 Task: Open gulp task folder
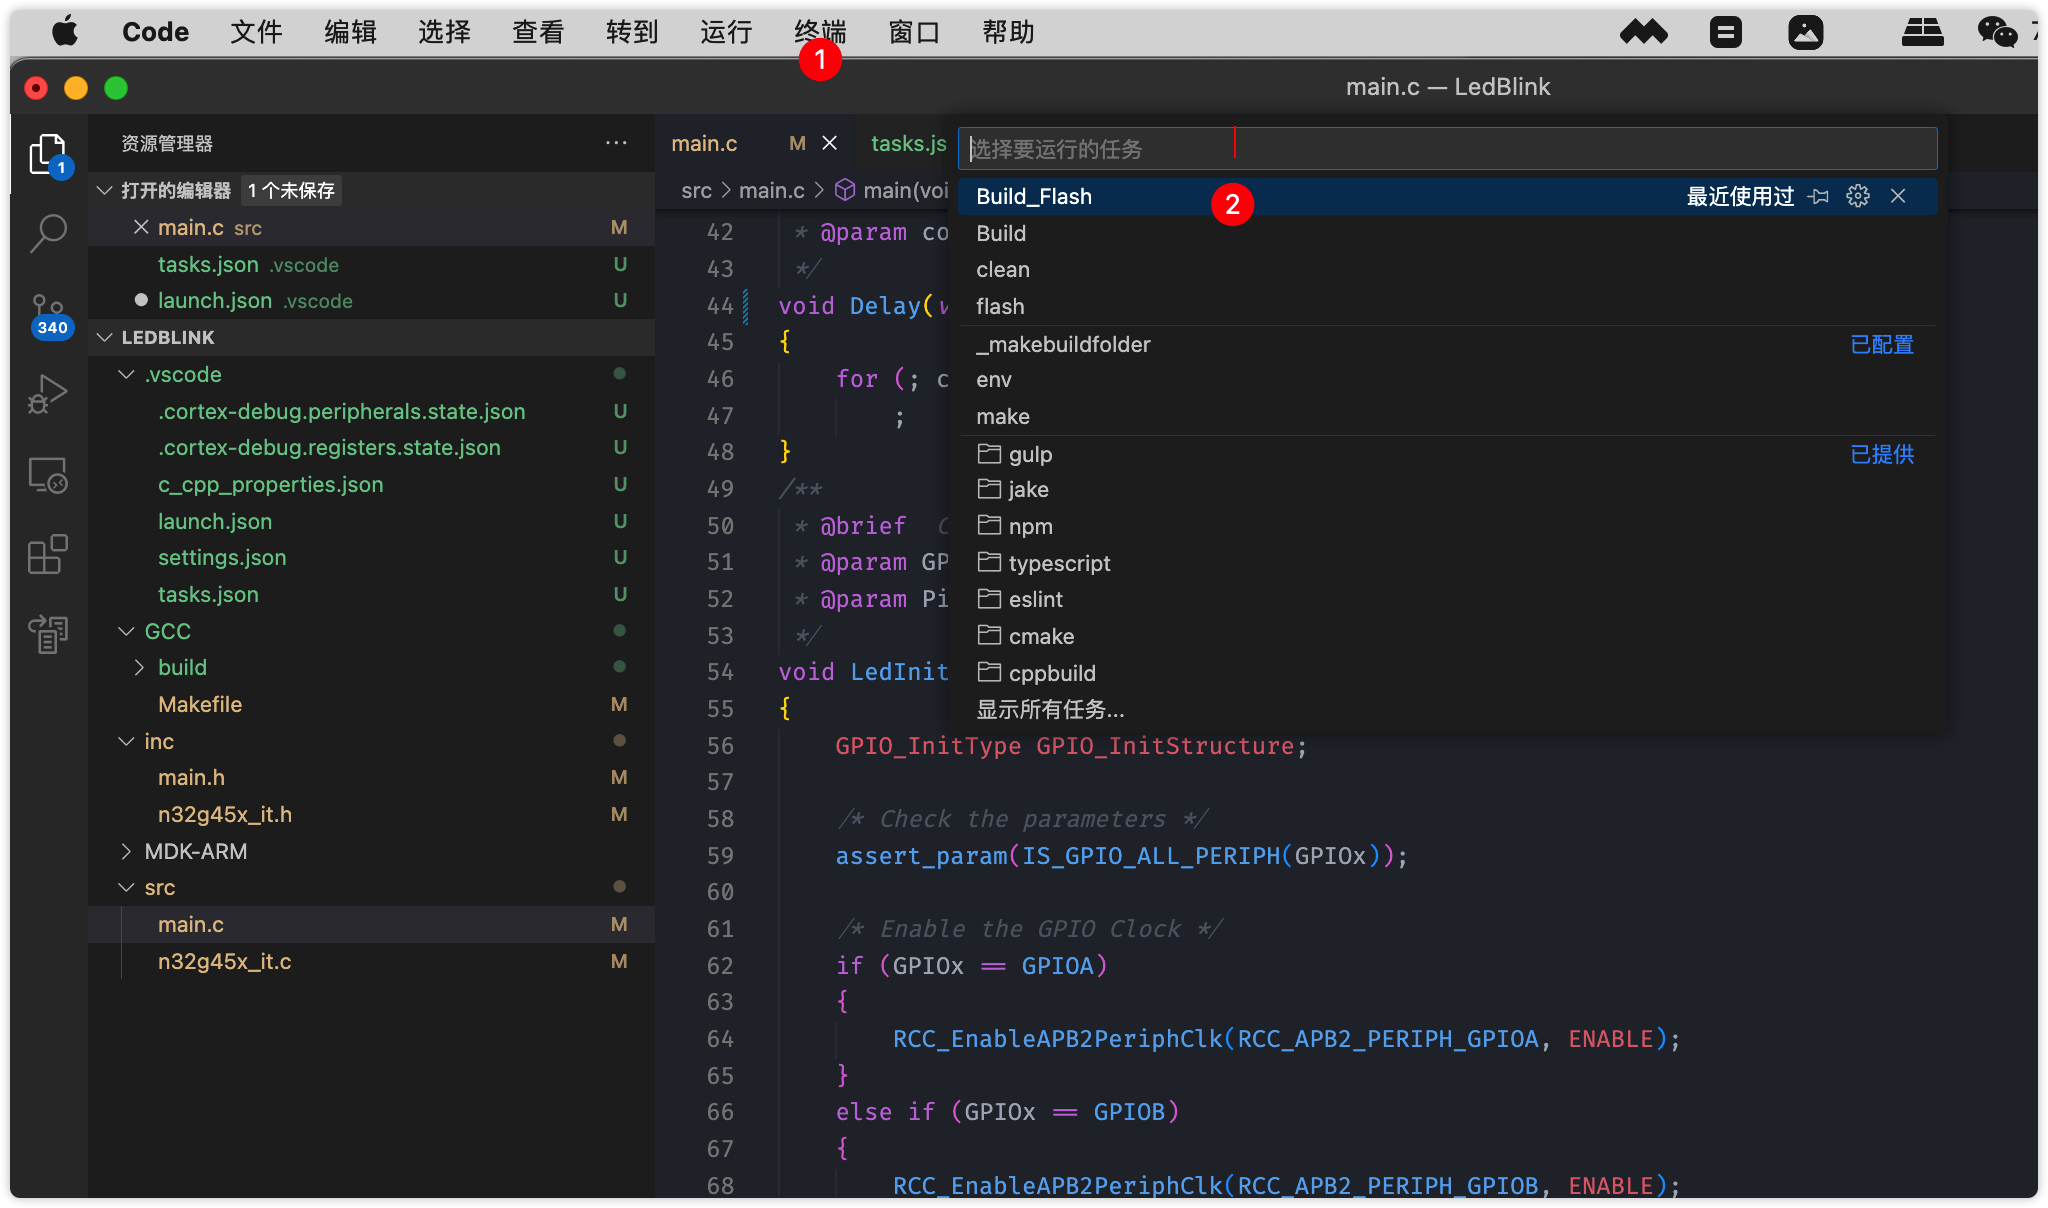click(1446, 454)
